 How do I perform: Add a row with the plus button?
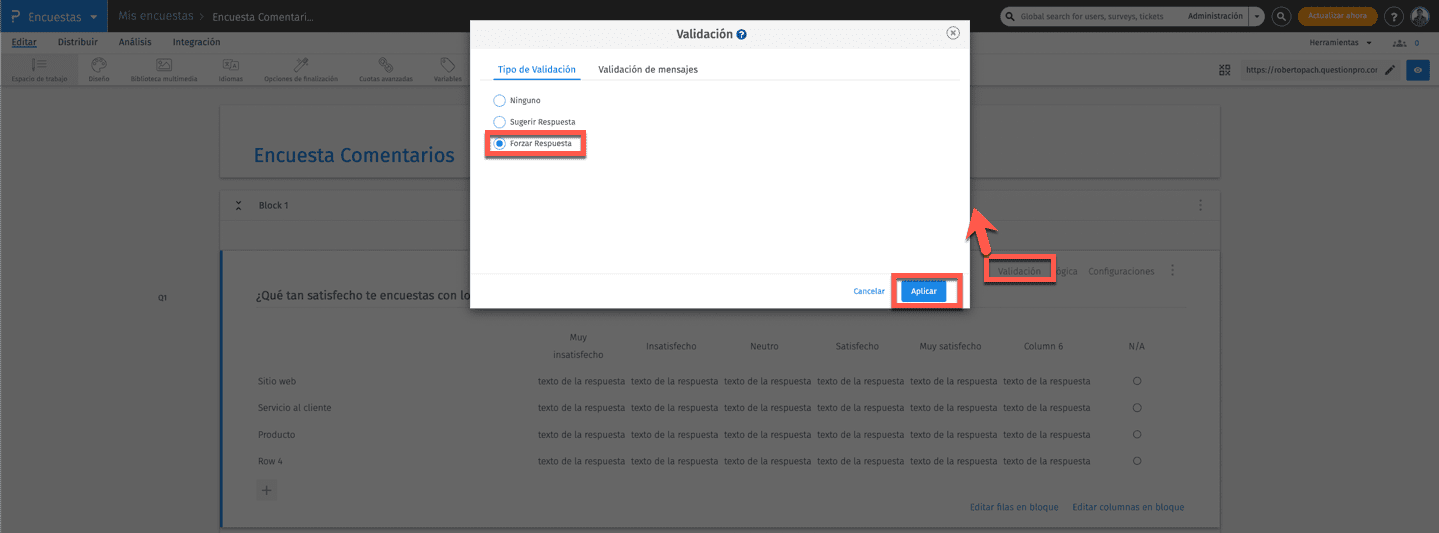pos(266,490)
